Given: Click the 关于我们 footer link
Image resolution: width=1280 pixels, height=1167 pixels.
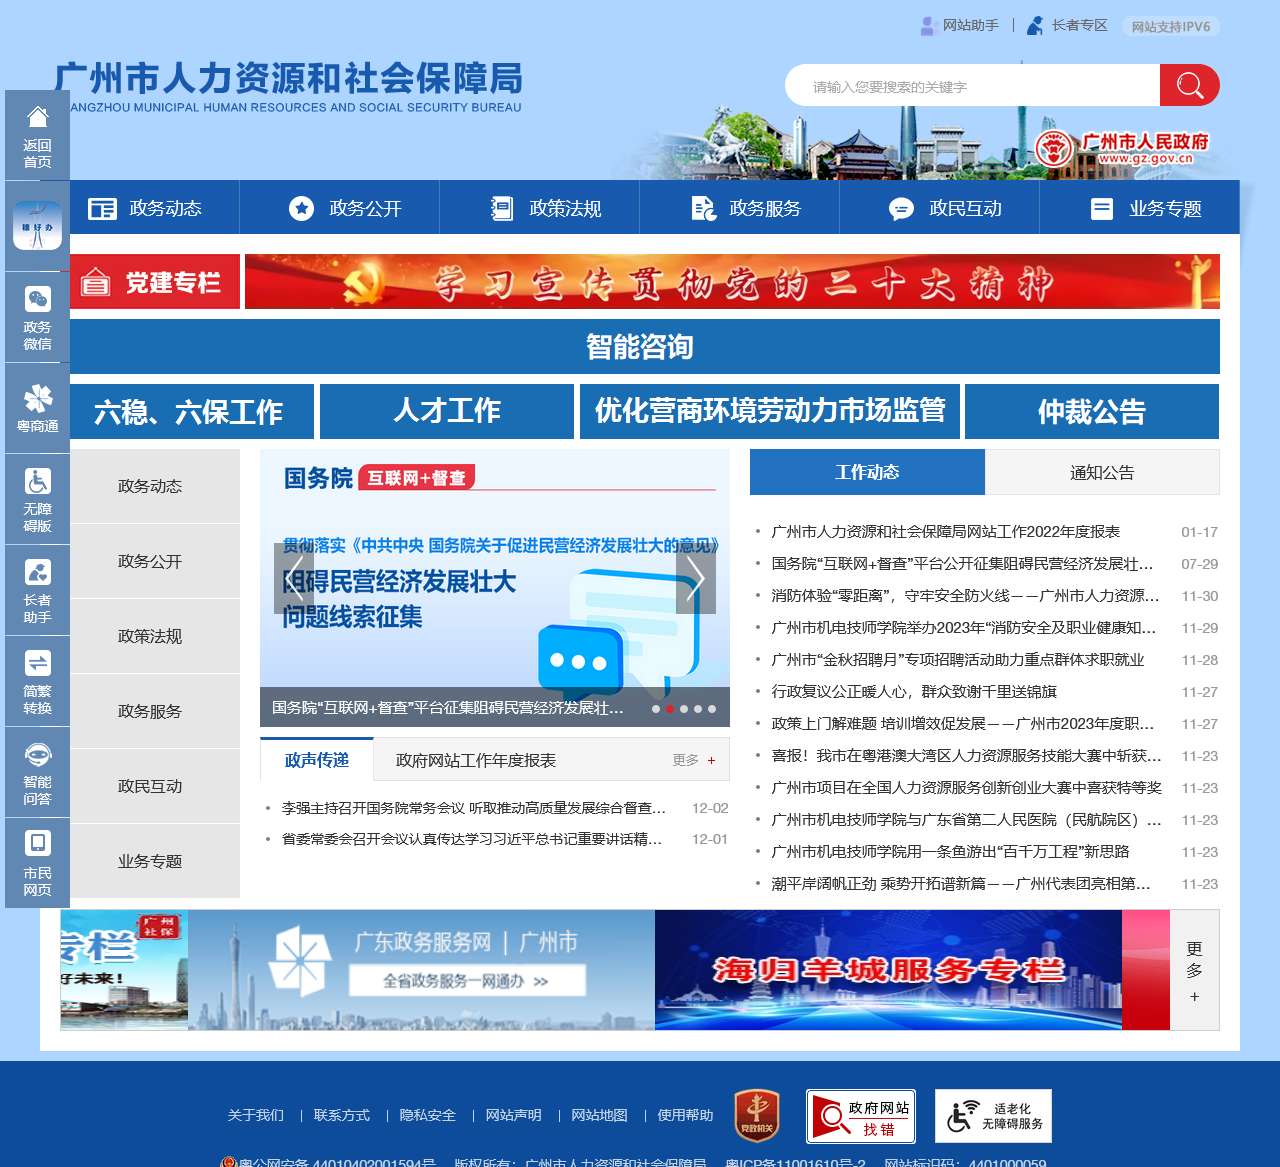Looking at the screenshot, I should [x=255, y=1115].
